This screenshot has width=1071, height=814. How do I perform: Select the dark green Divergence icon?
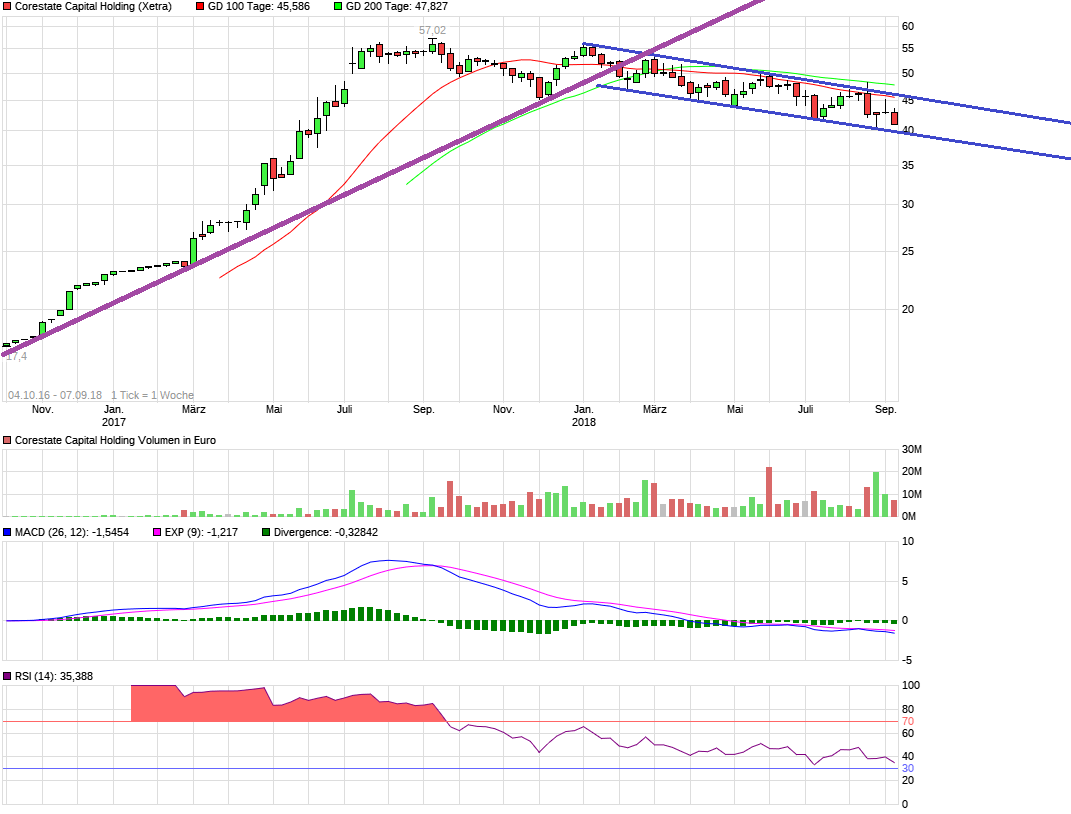(x=264, y=530)
